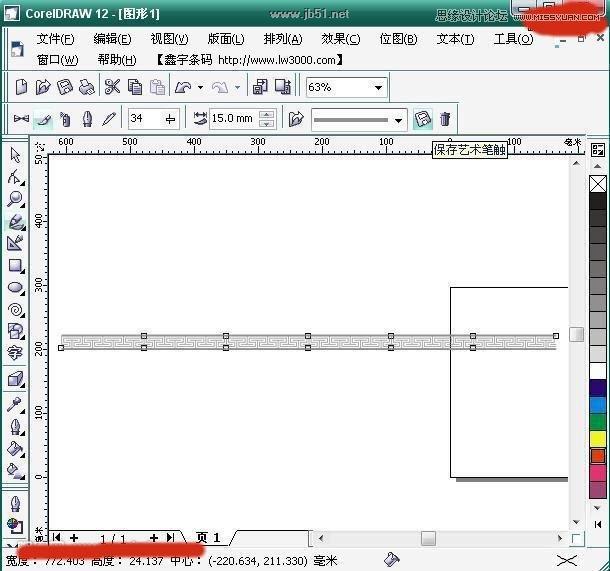Select the Smart drawing tool
The image size is (610, 571).
coord(15,243)
